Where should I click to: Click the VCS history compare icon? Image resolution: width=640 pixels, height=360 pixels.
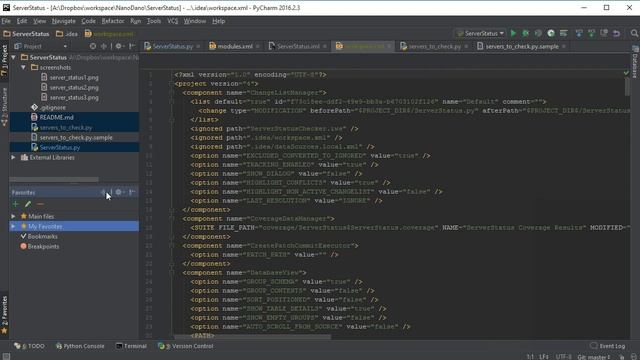pos(604,33)
